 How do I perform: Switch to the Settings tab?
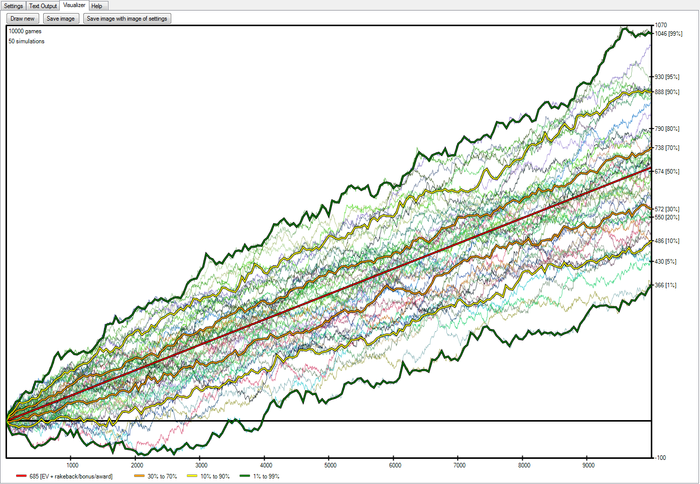click(13, 6)
